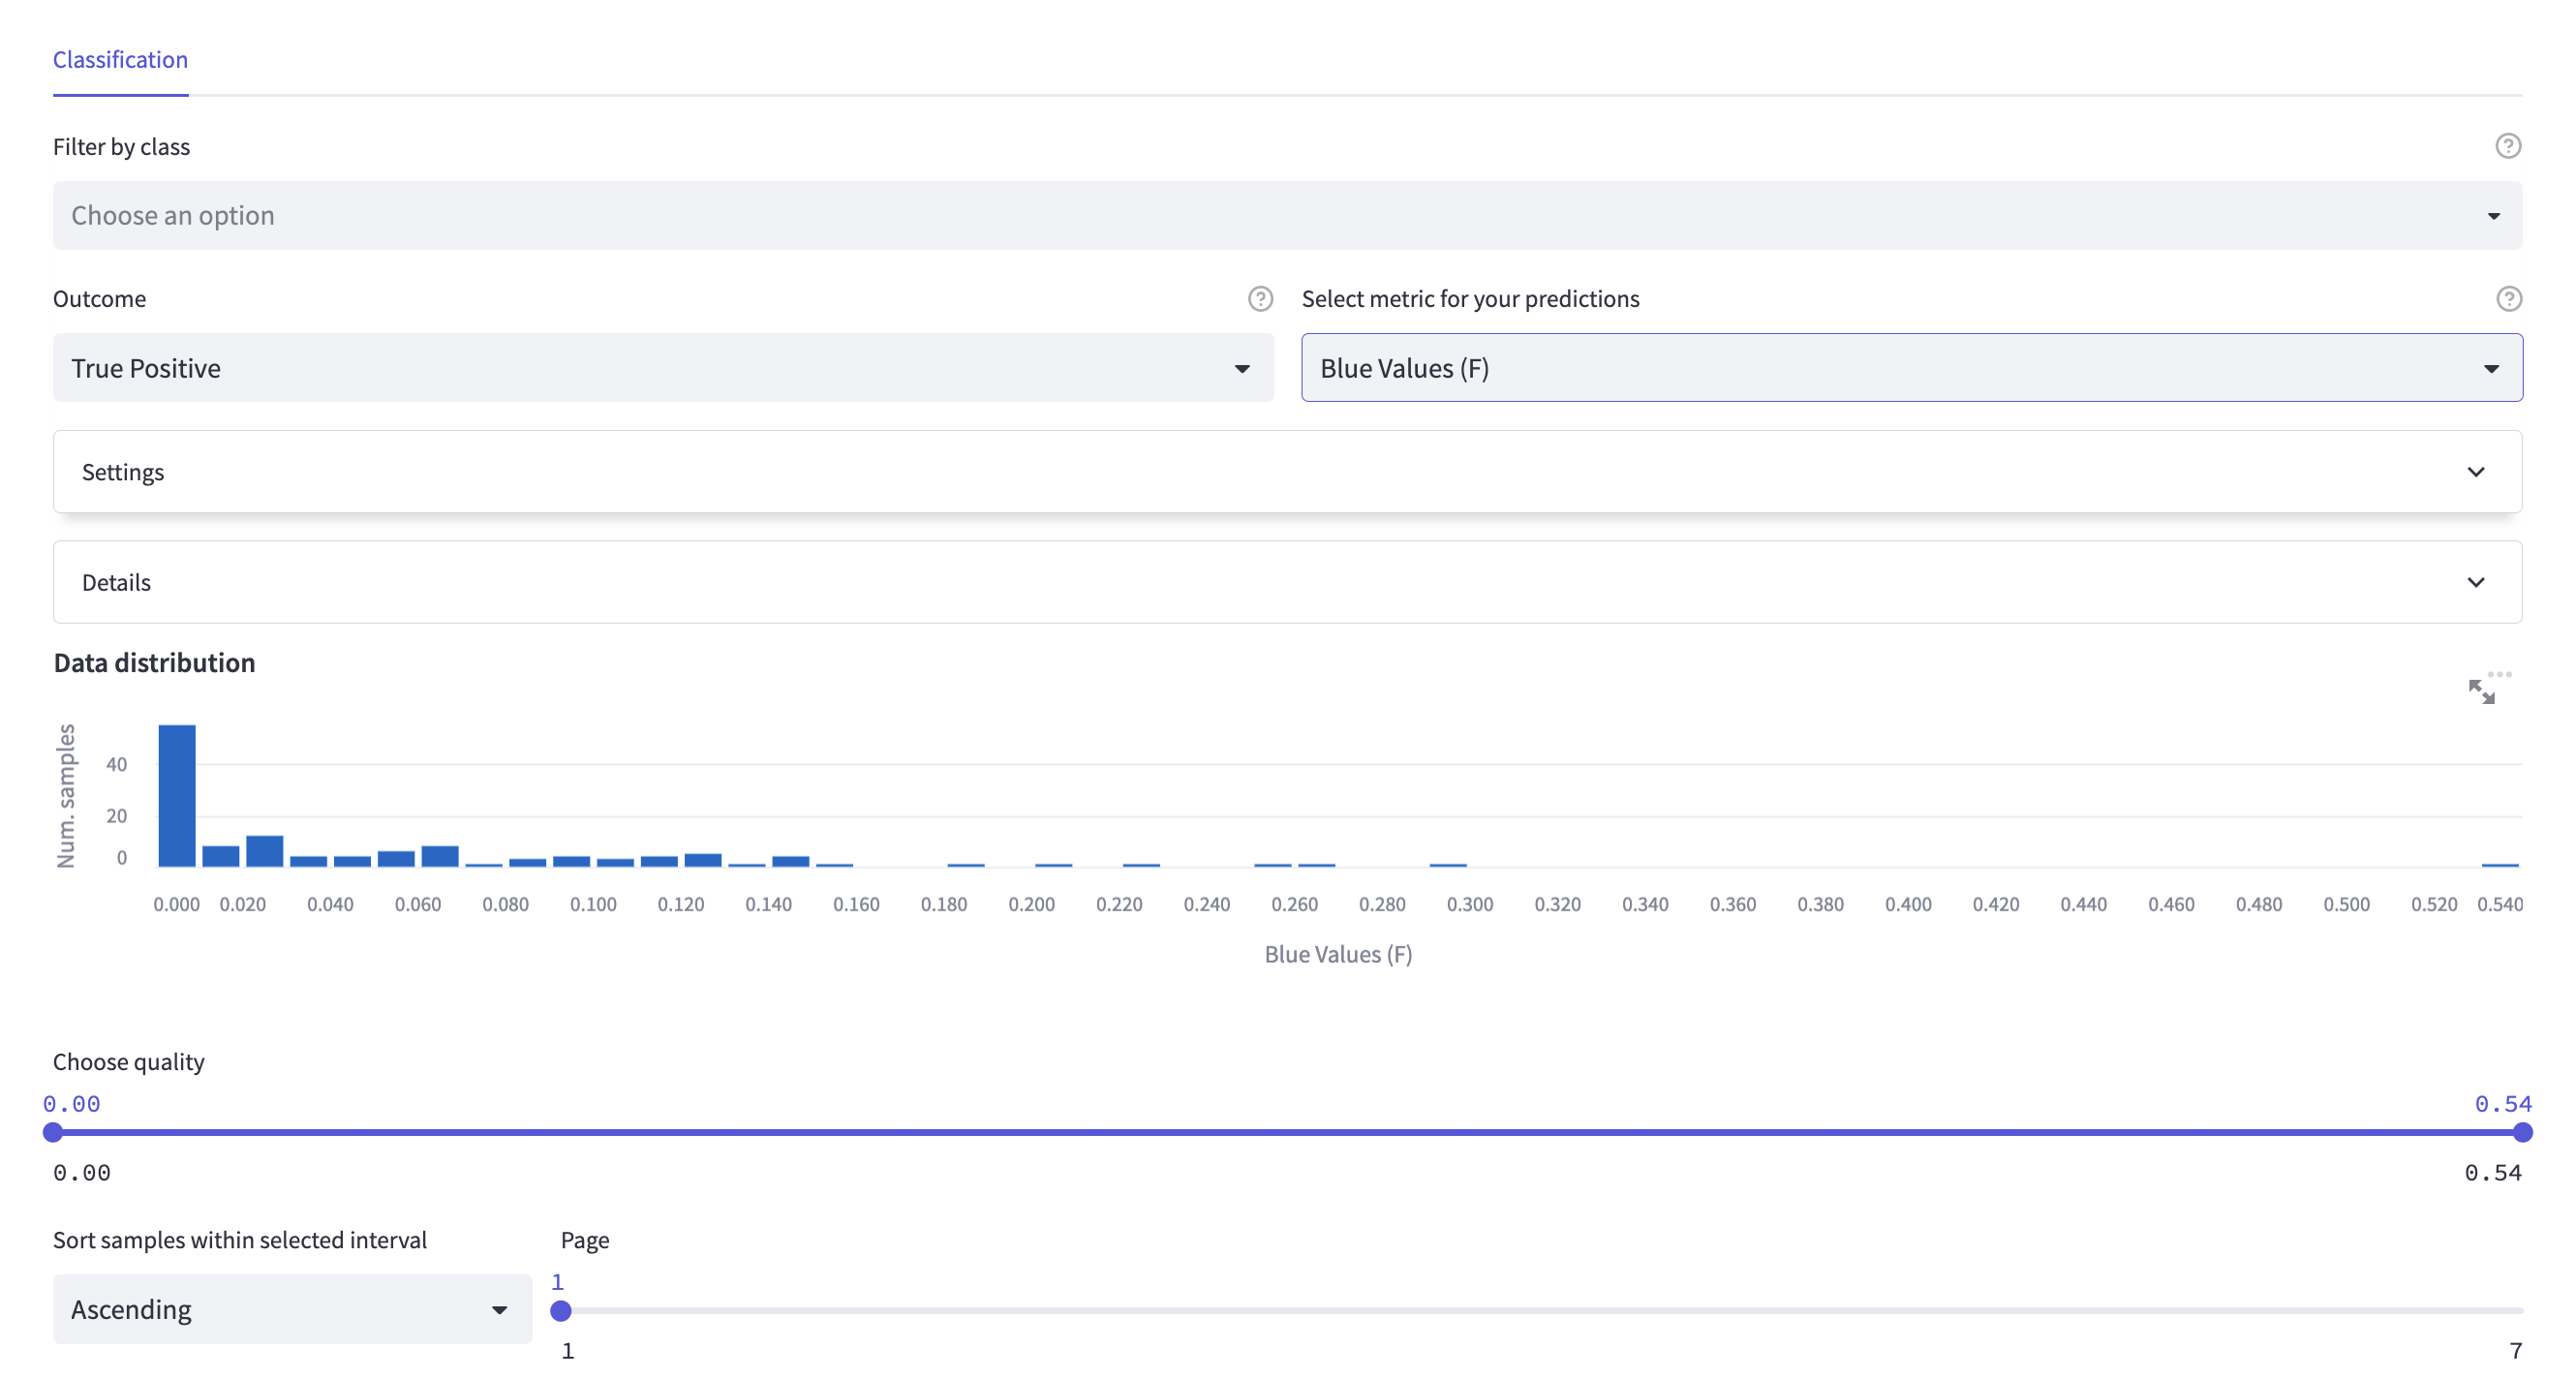The height and width of the screenshot is (1379, 2576).
Task: Click 'Sort samples within selected interval' label
Action: click(239, 1240)
